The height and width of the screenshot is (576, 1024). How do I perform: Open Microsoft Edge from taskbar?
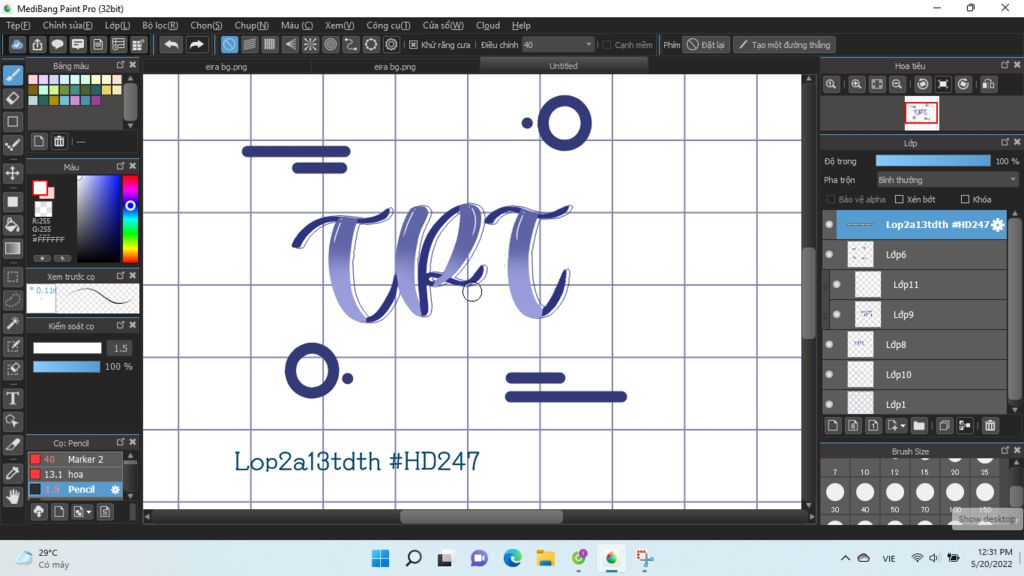(x=512, y=558)
